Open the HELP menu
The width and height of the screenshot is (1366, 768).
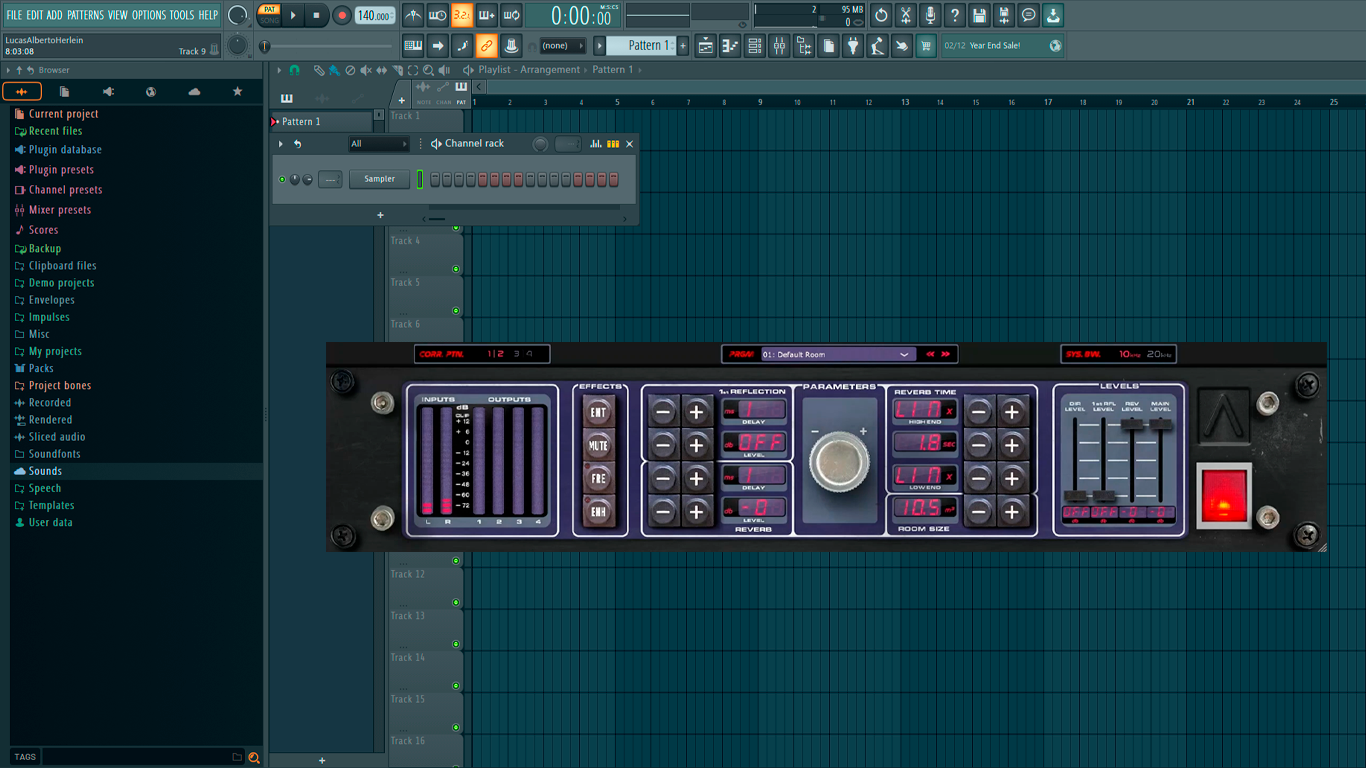click(x=208, y=15)
